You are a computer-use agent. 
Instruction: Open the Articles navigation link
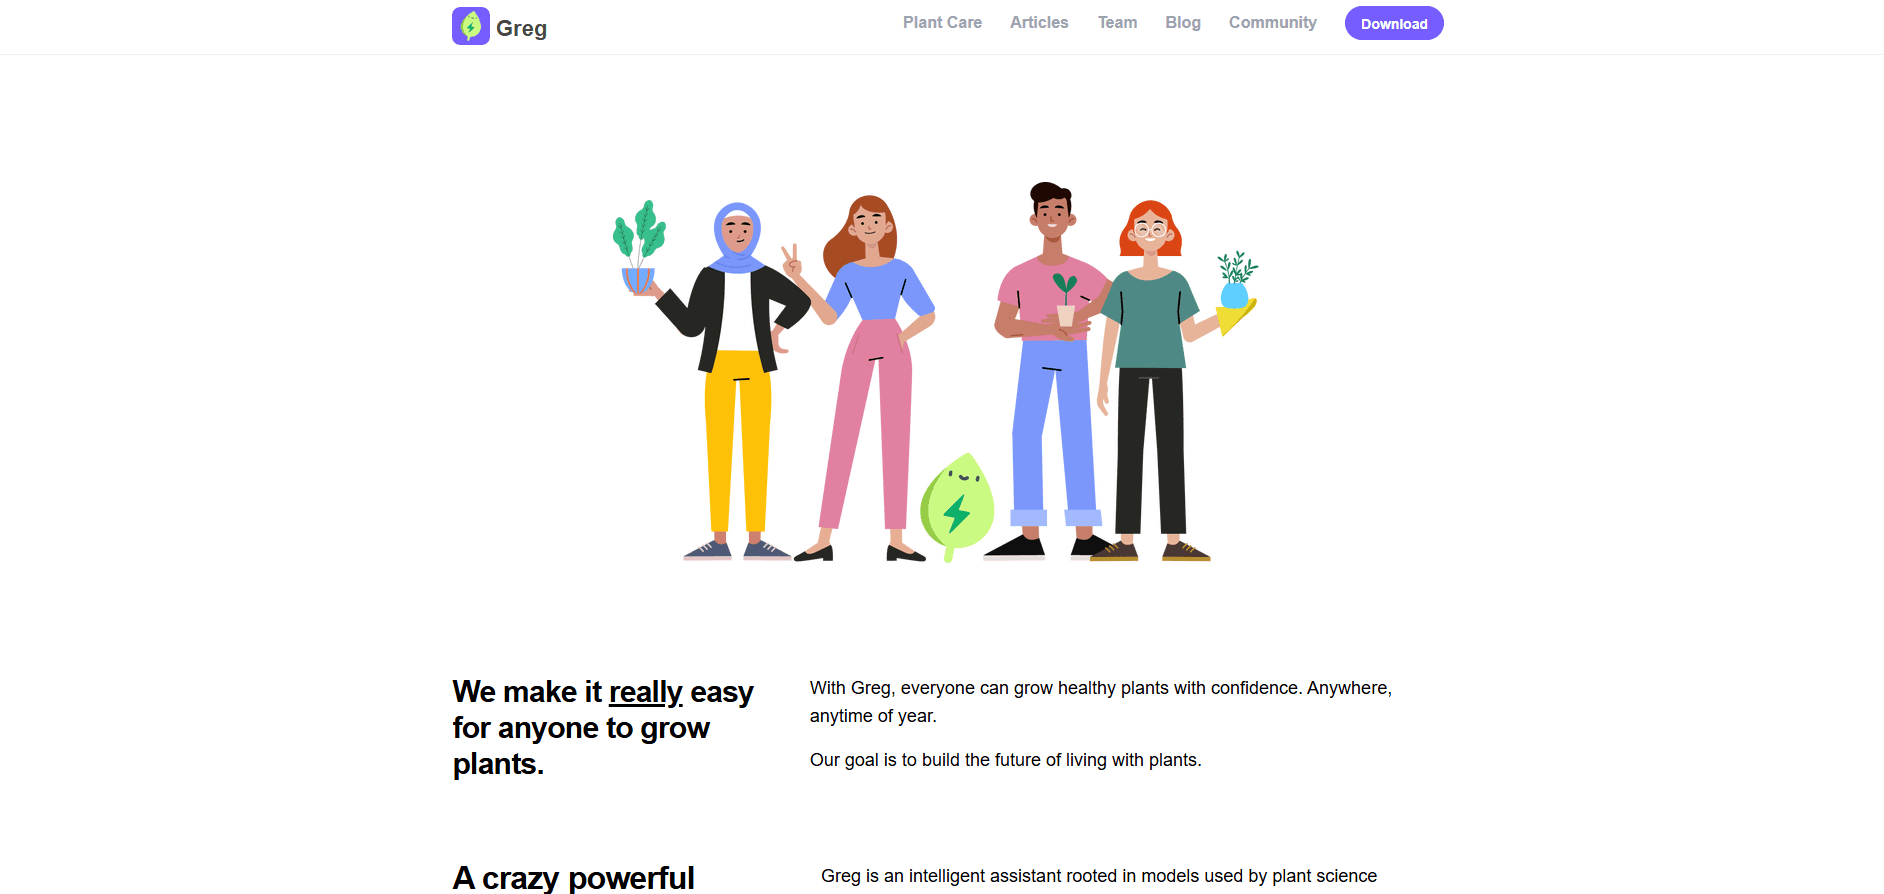pyautogui.click(x=1039, y=22)
